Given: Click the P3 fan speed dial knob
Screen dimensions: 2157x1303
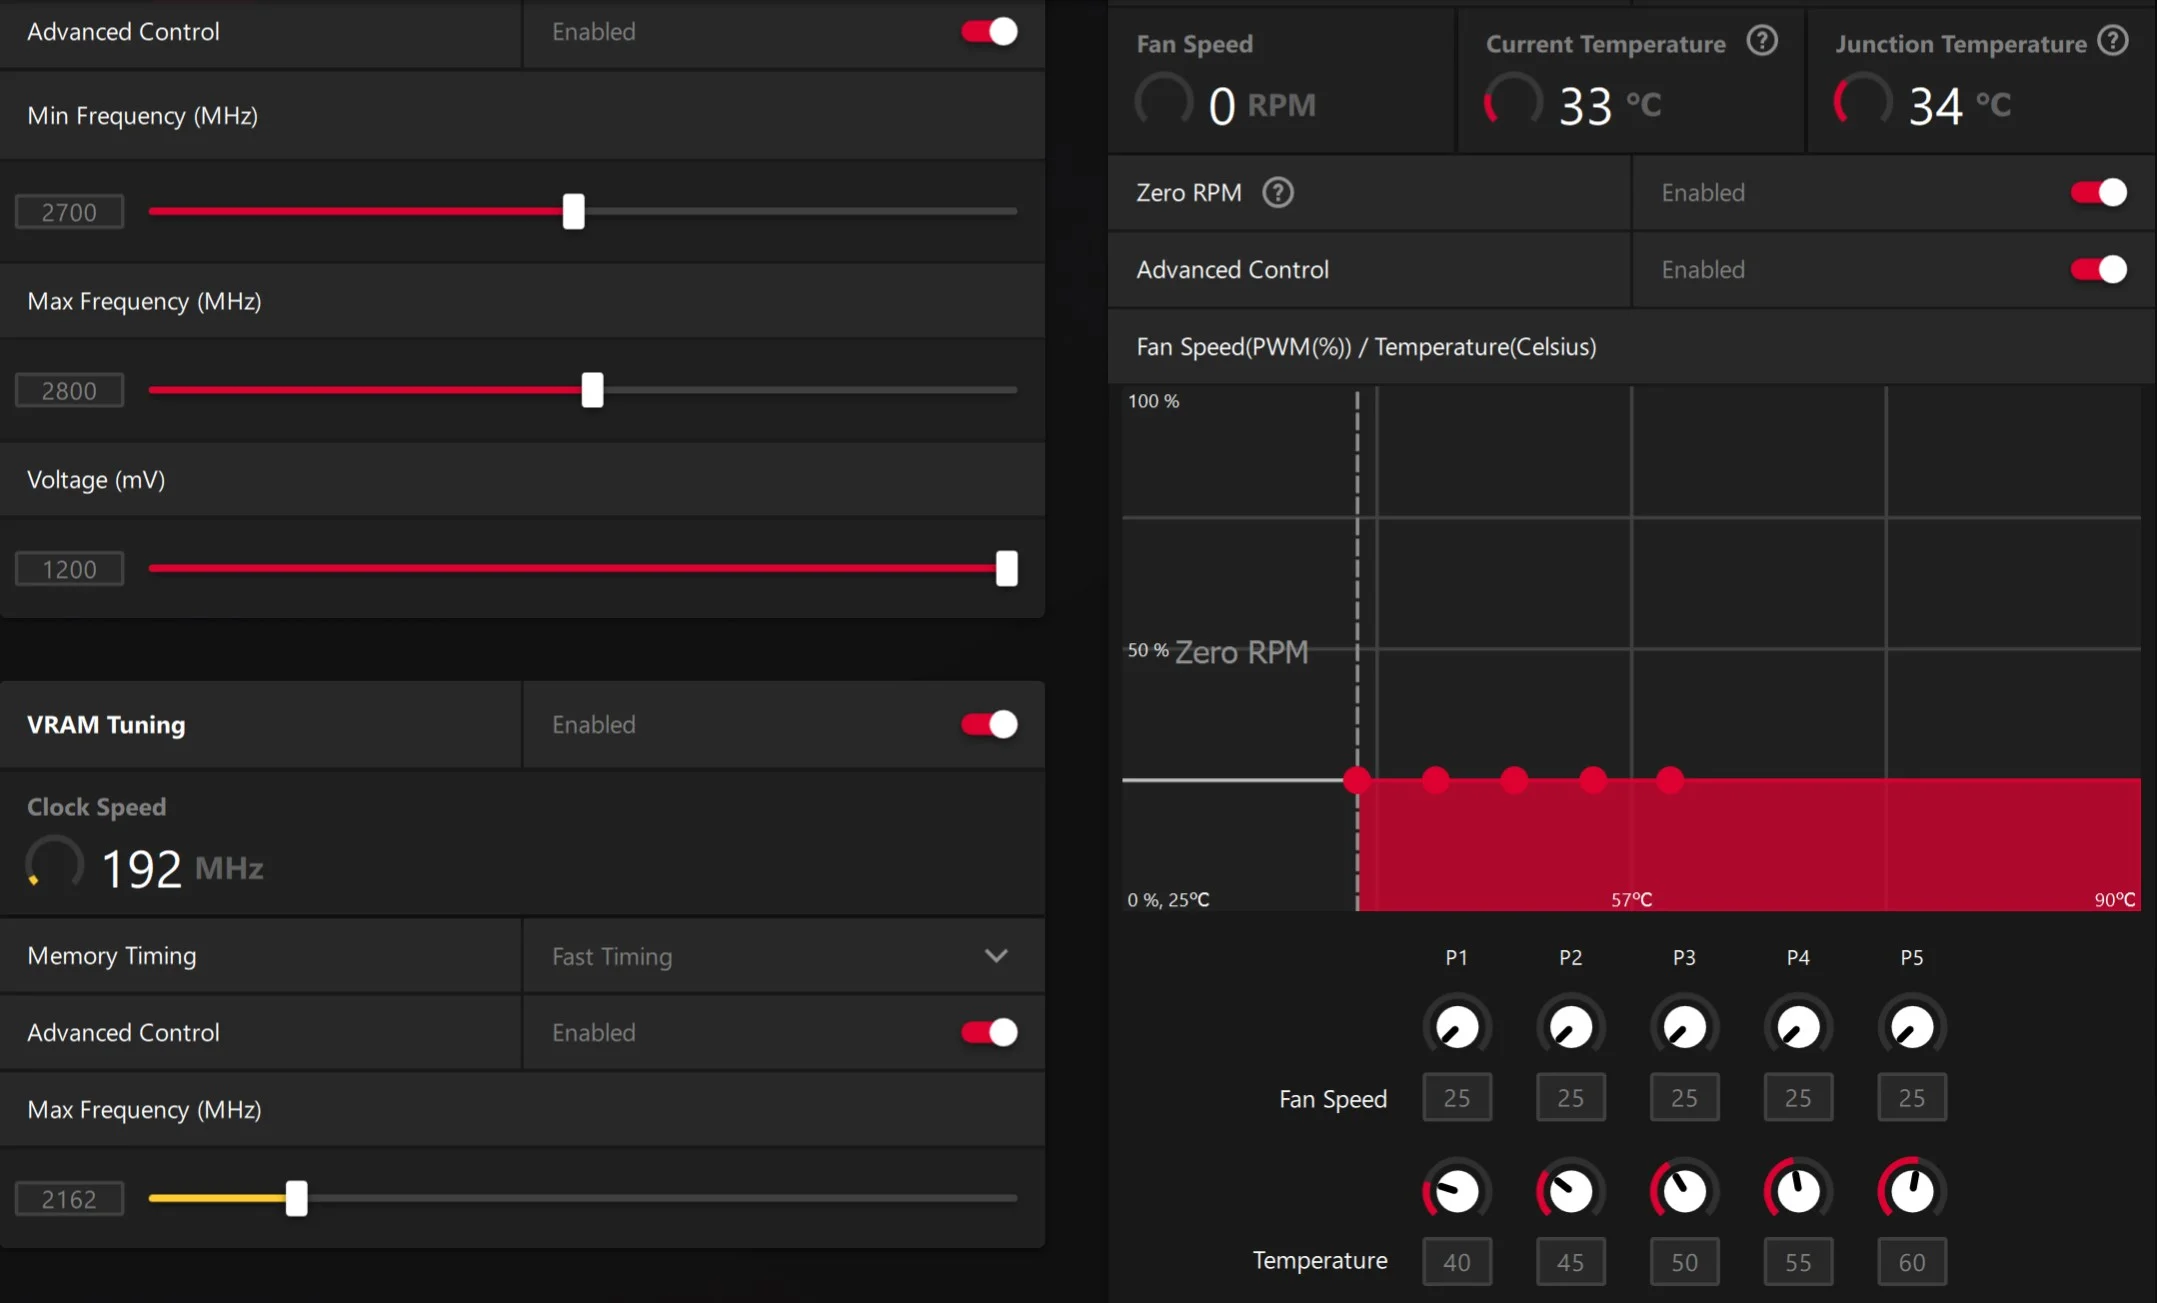Looking at the screenshot, I should [1684, 1027].
